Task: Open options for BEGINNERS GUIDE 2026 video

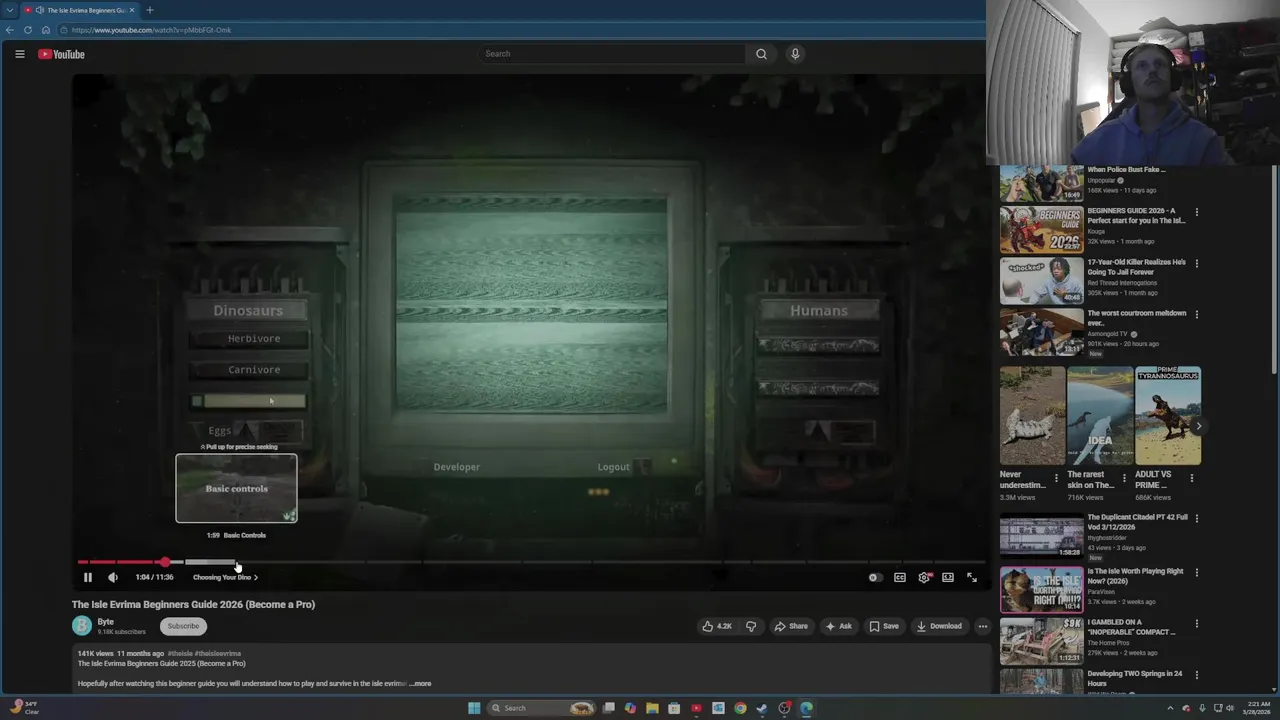Action: click(x=1196, y=212)
